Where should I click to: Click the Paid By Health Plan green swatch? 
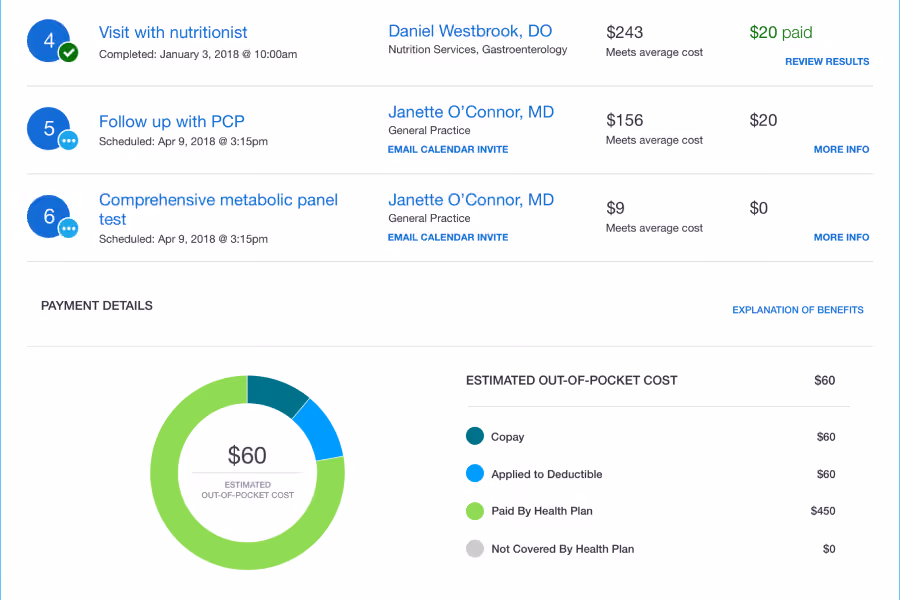(x=475, y=511)
